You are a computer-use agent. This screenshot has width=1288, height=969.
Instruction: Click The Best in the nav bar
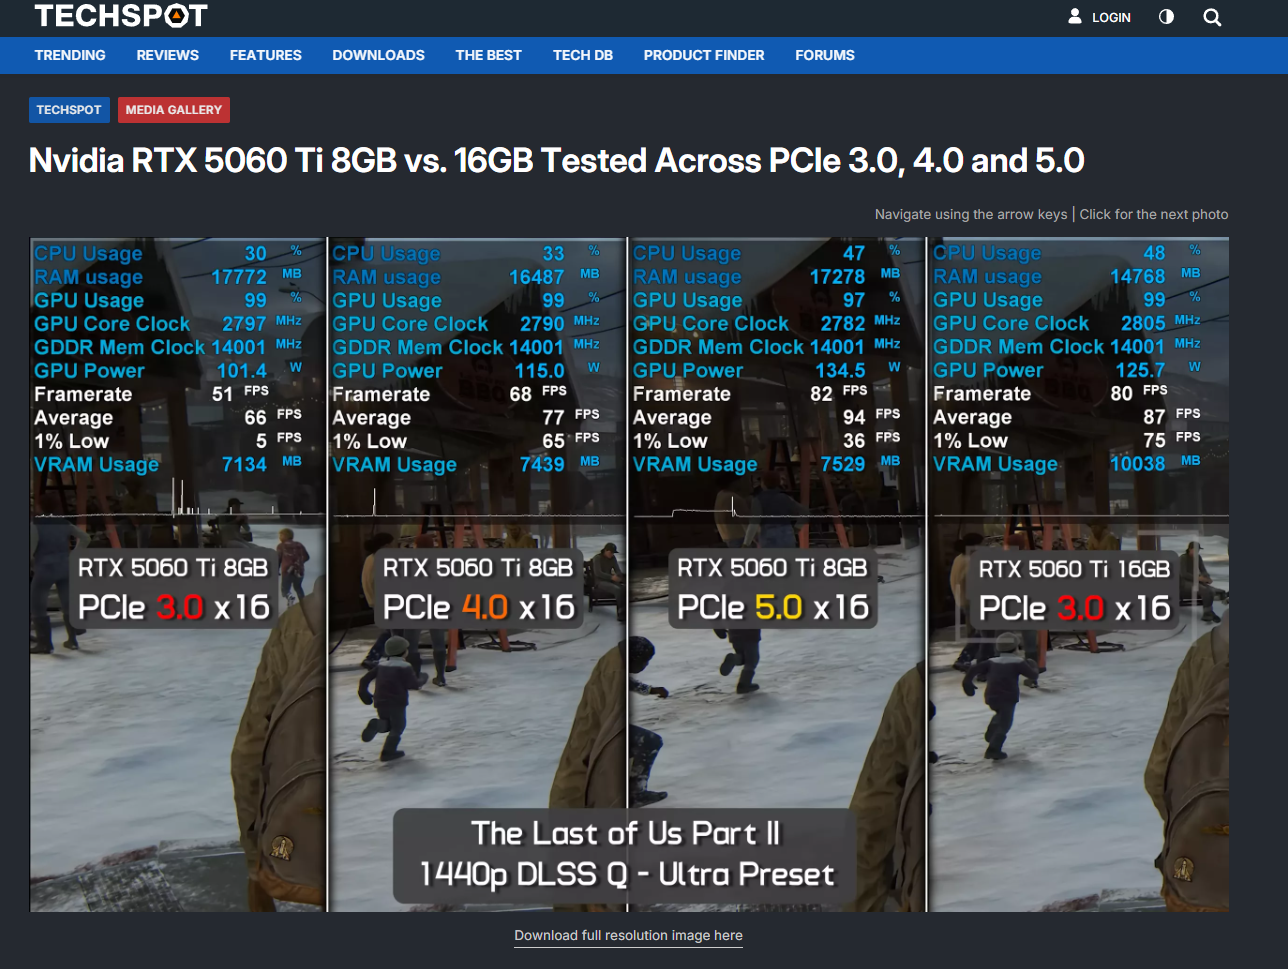pos(489,55)
